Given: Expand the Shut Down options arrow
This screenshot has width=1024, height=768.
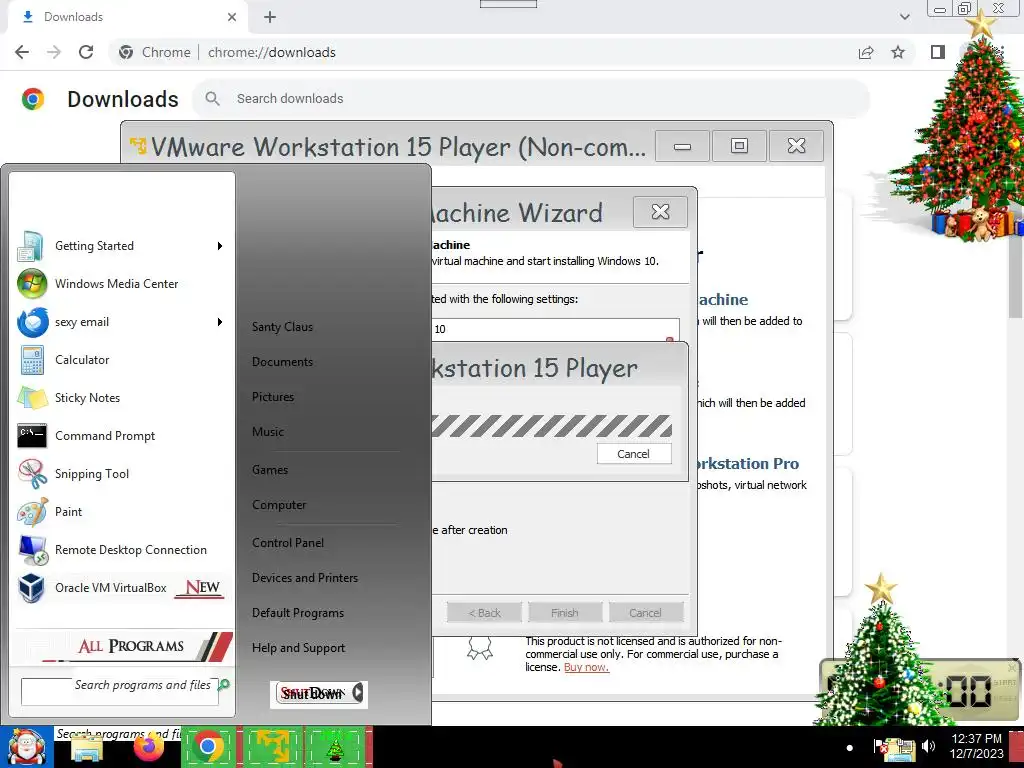Looking at the screenshot, I should click(358, 693).
